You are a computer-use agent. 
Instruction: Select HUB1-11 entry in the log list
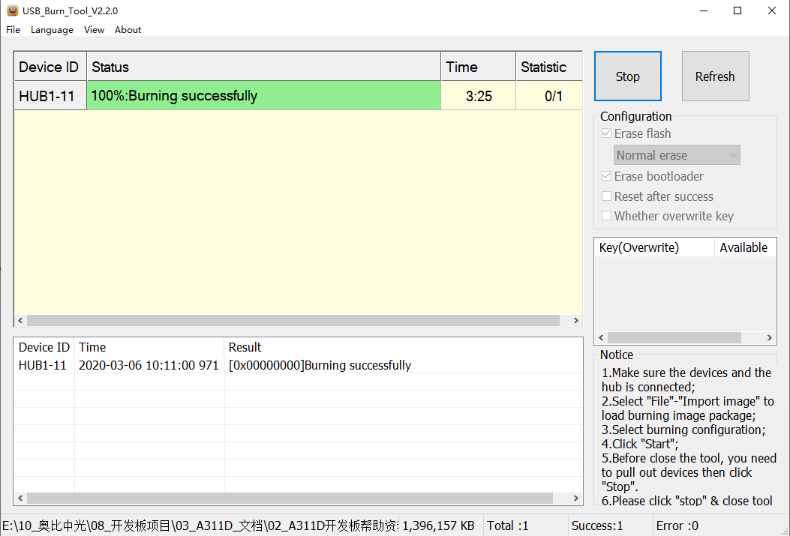pos(42,365)
